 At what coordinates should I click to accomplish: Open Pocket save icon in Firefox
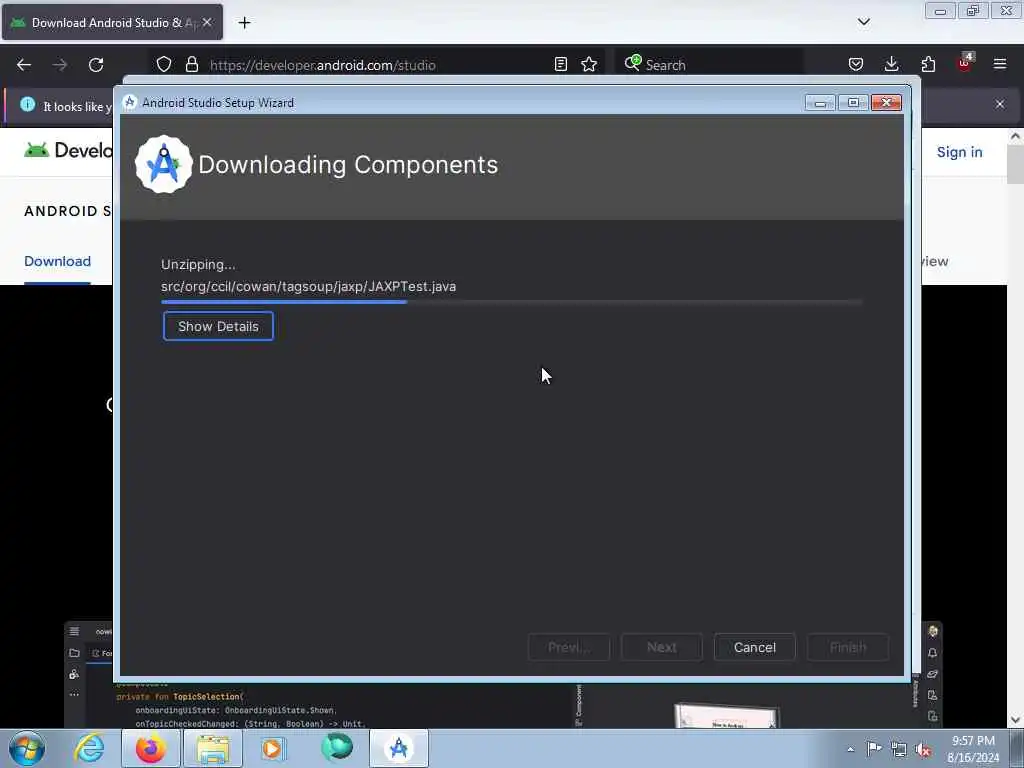click(x=856, y=64)
